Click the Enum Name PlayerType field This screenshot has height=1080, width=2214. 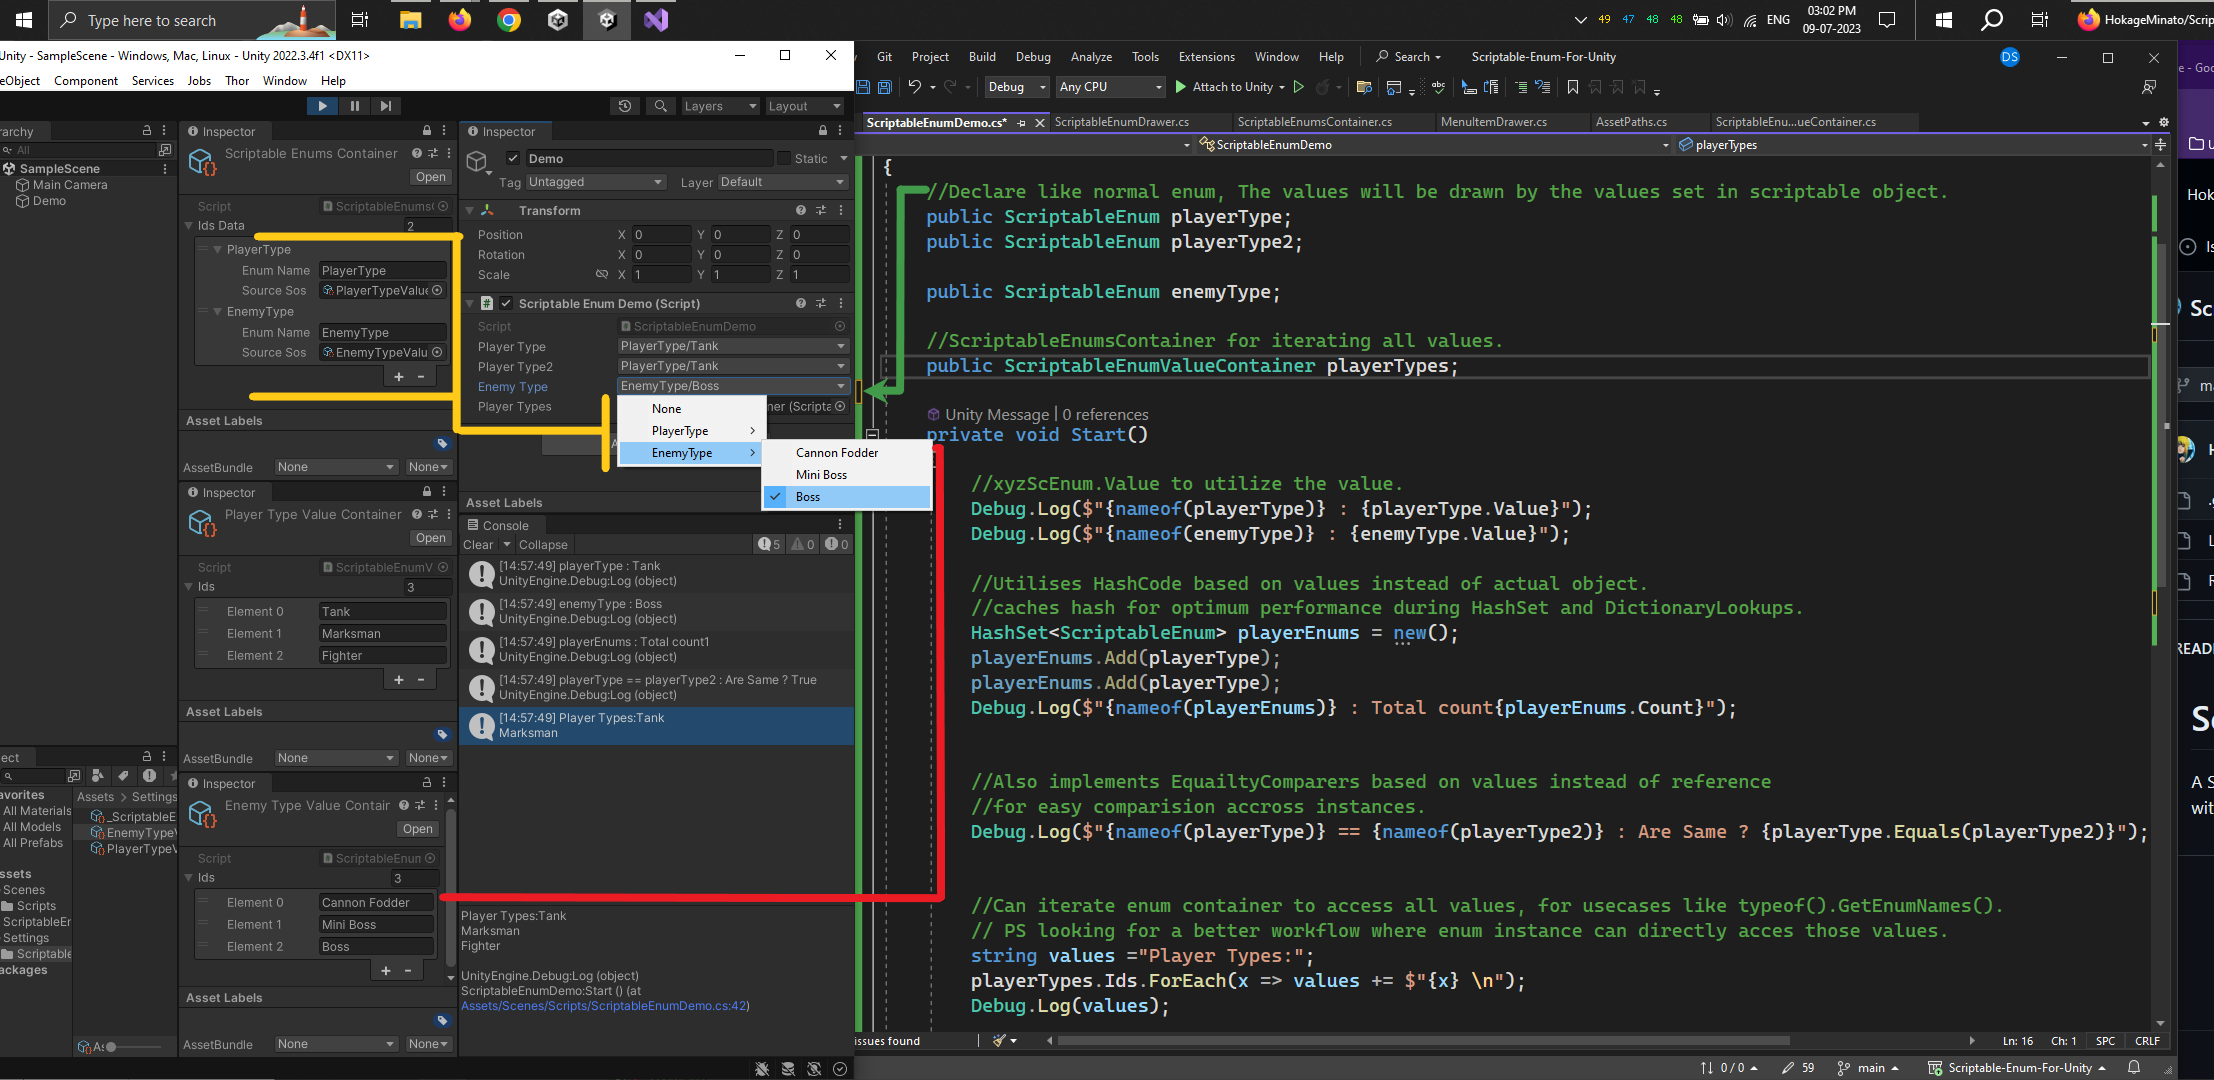click(x=382, y=270)
